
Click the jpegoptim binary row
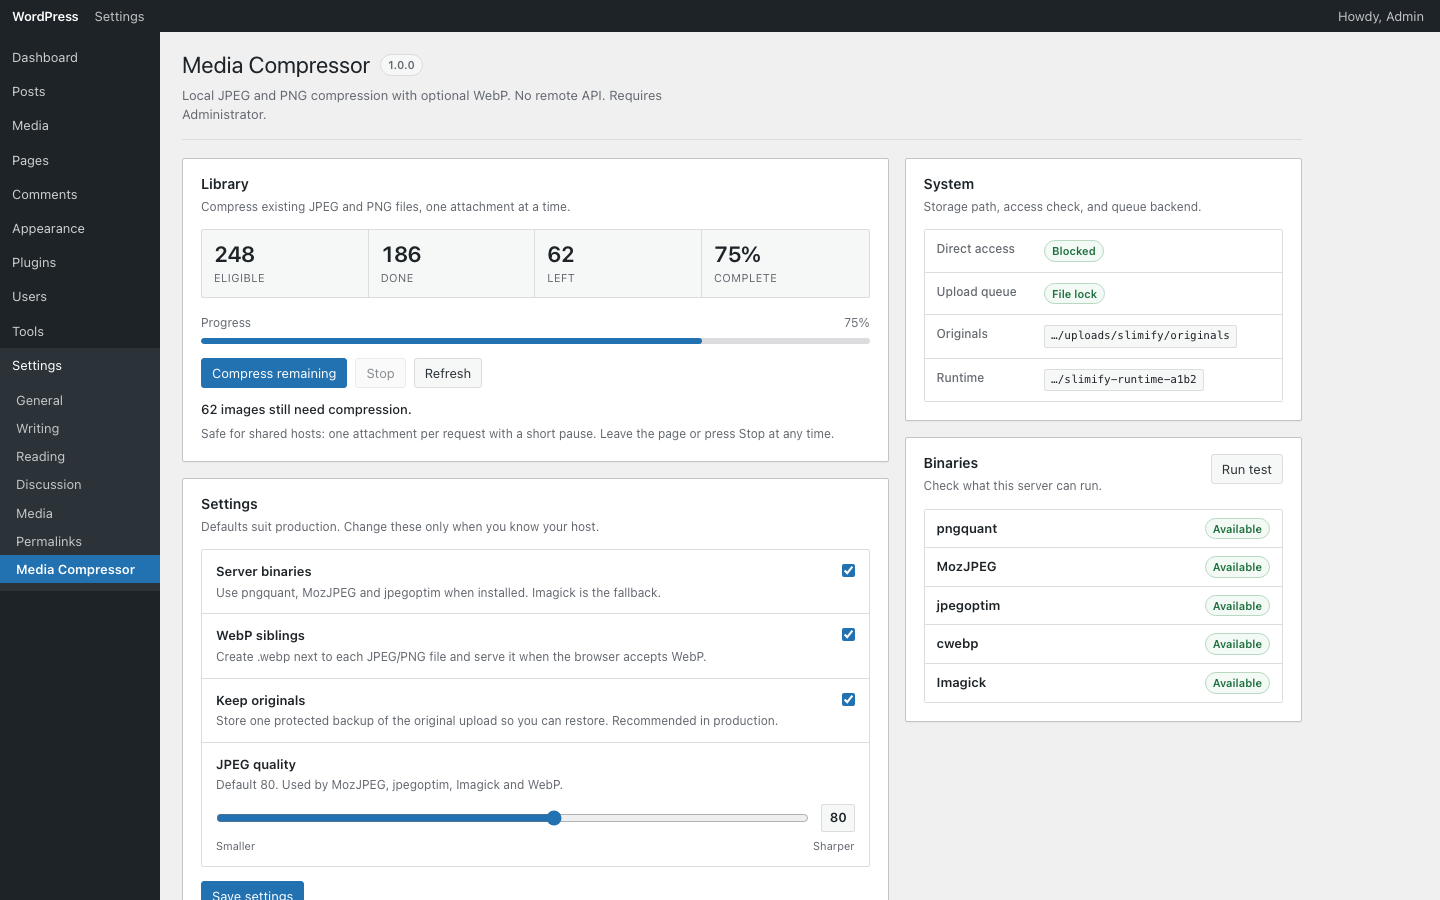coord(1103,606)
